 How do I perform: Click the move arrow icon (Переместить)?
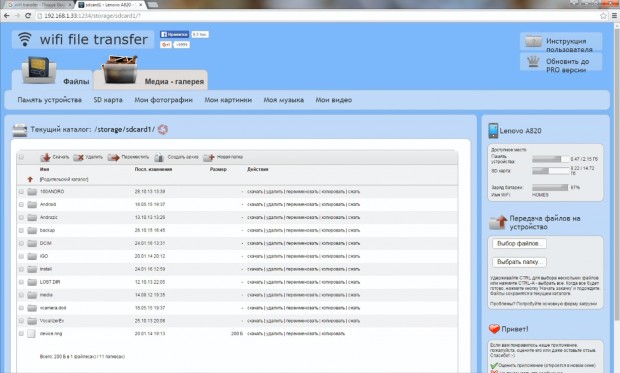[x=113, y=157]
